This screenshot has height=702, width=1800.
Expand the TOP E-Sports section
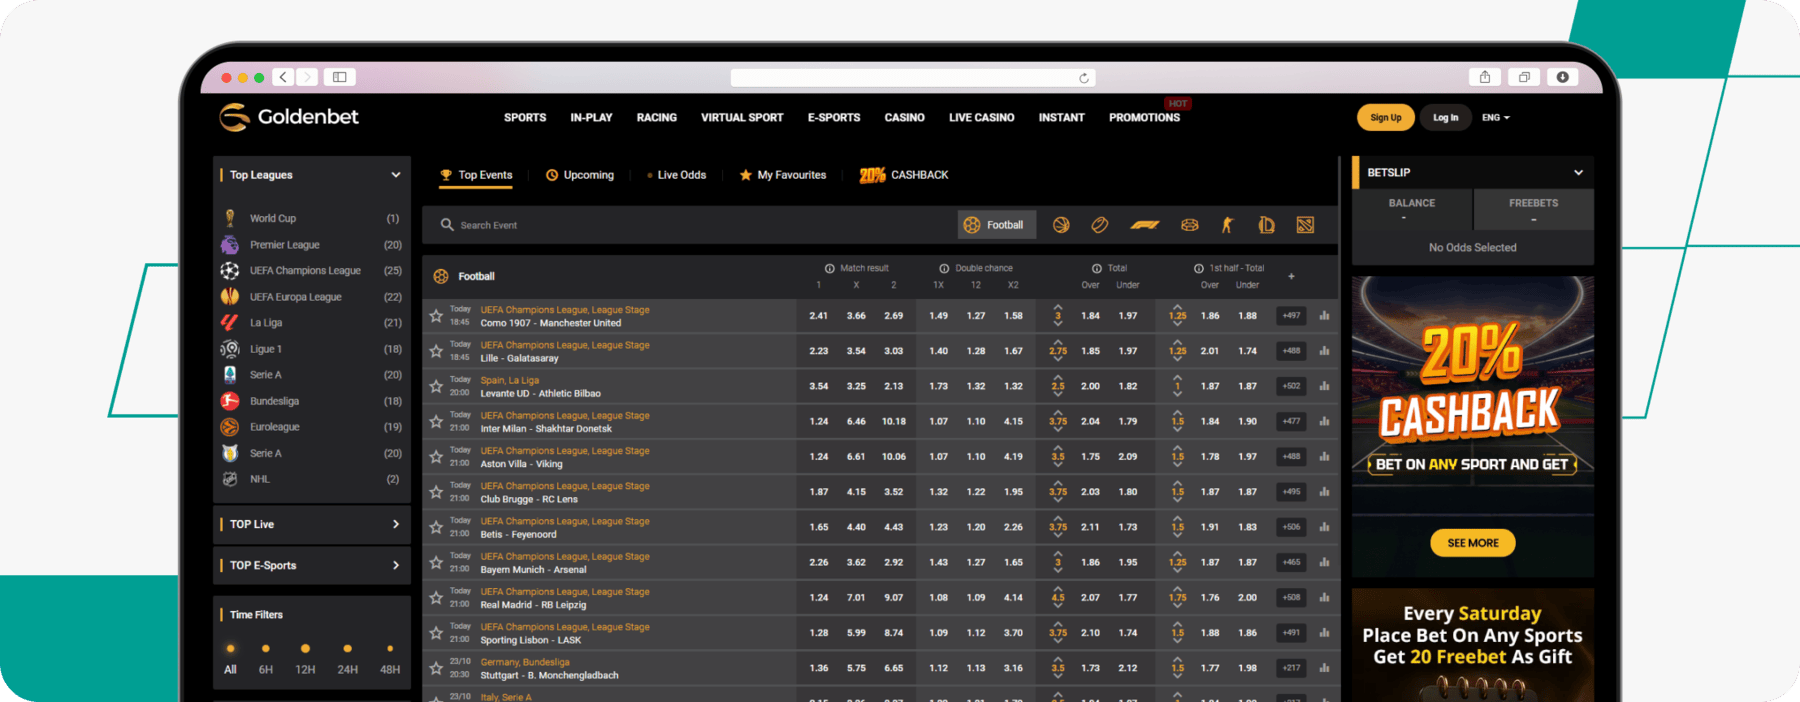pyautogui.click(x=396, y=565)
